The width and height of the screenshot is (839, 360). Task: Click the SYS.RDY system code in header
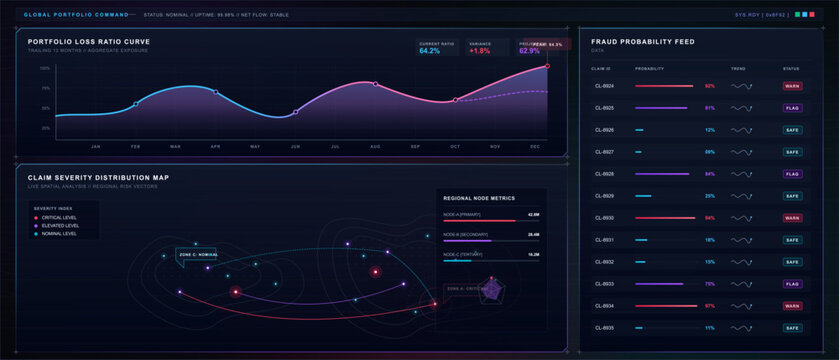coord(762,15)
